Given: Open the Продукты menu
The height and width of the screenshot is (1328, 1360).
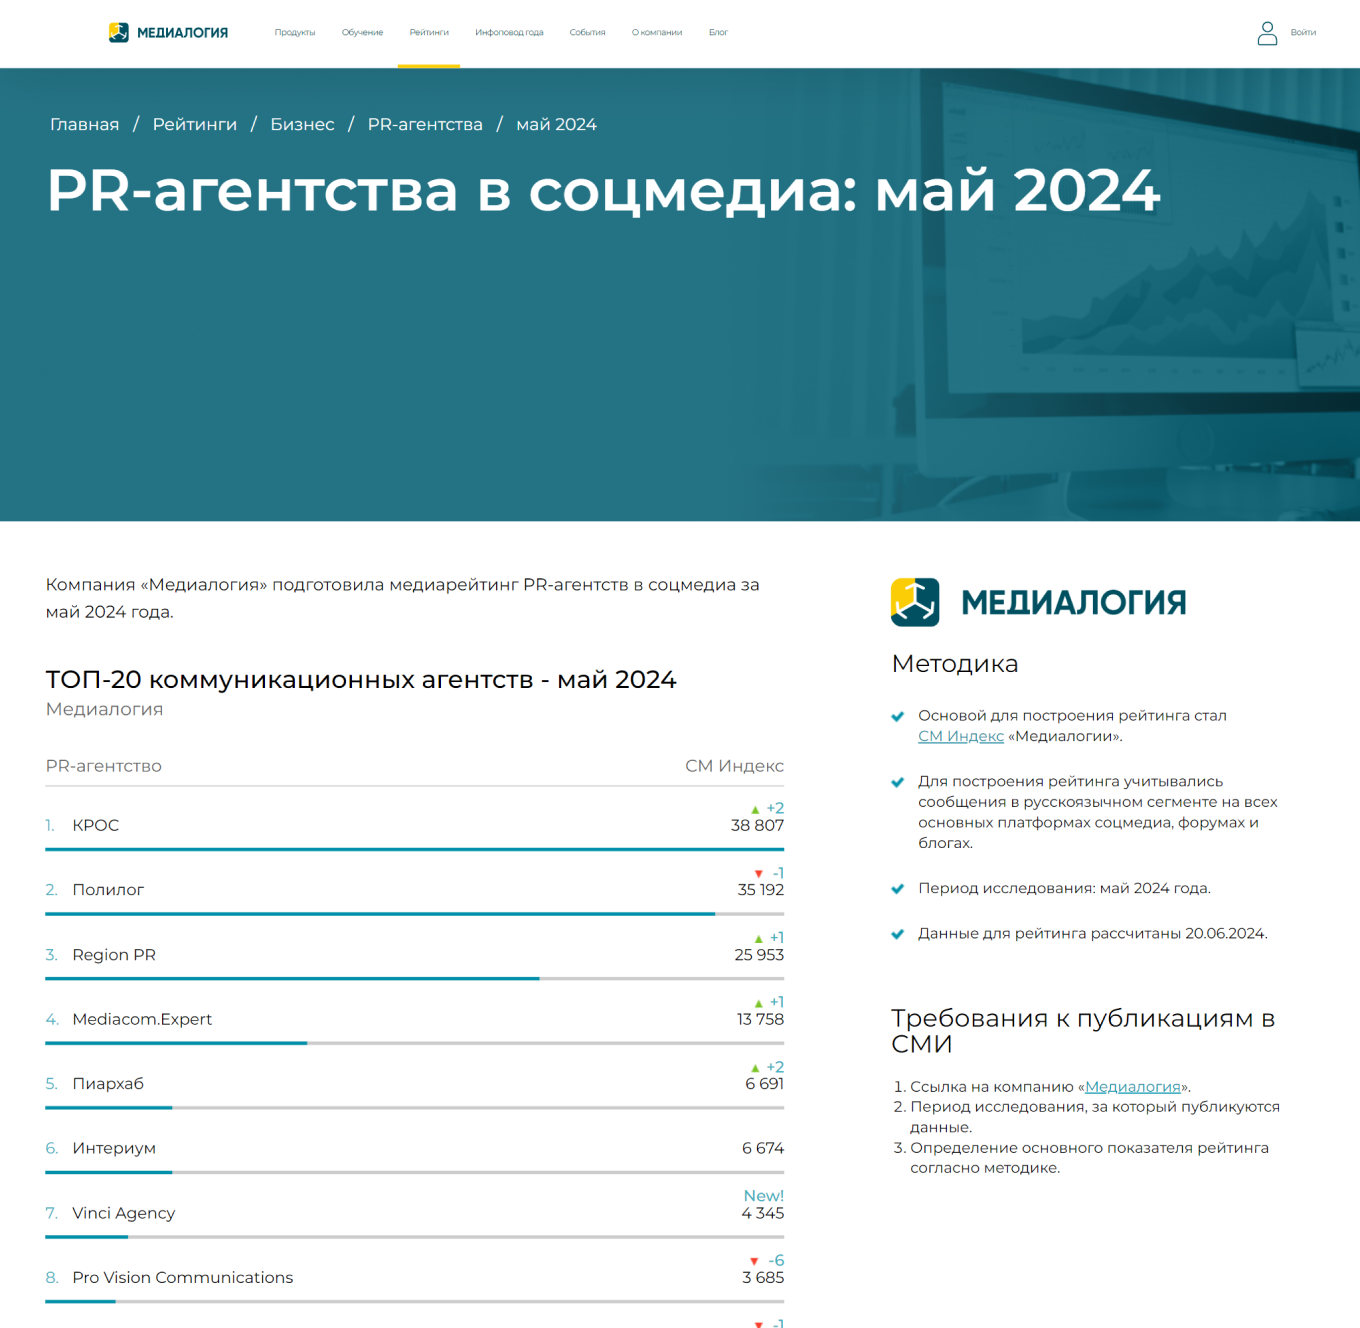Looking at the screenshot, I should (x=294, y=32).
